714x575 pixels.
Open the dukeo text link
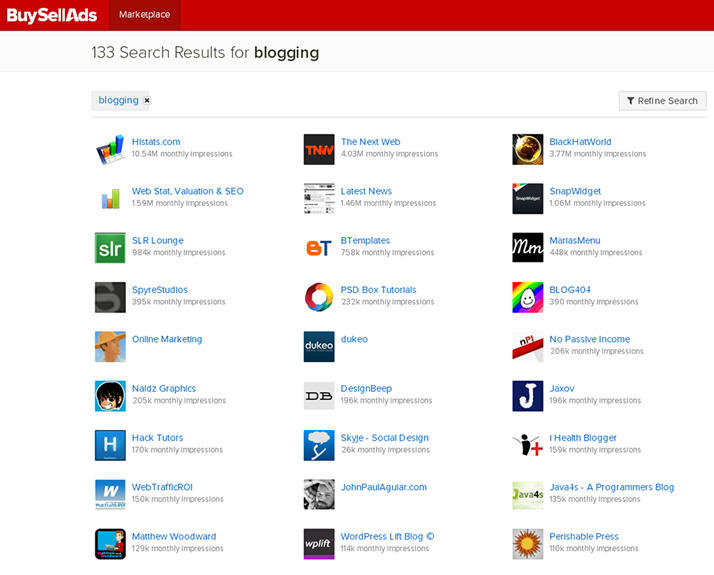click(354, 339)
